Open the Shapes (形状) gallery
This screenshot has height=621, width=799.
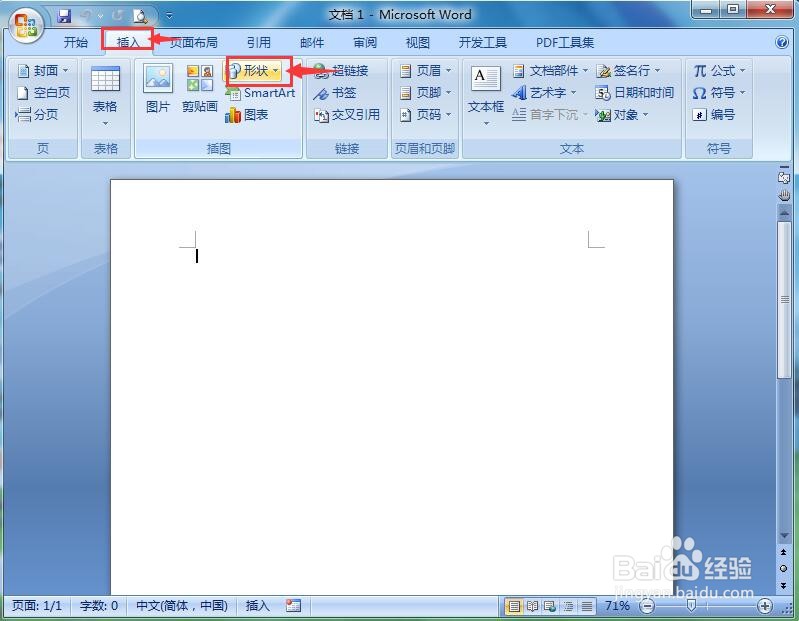point(254,70)
